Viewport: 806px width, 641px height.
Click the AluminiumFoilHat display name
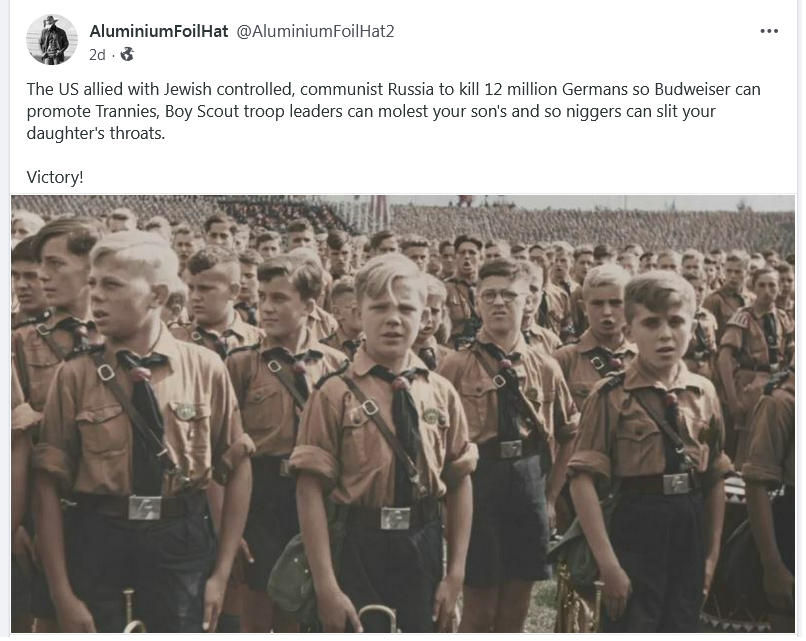(x=158, y=31)
